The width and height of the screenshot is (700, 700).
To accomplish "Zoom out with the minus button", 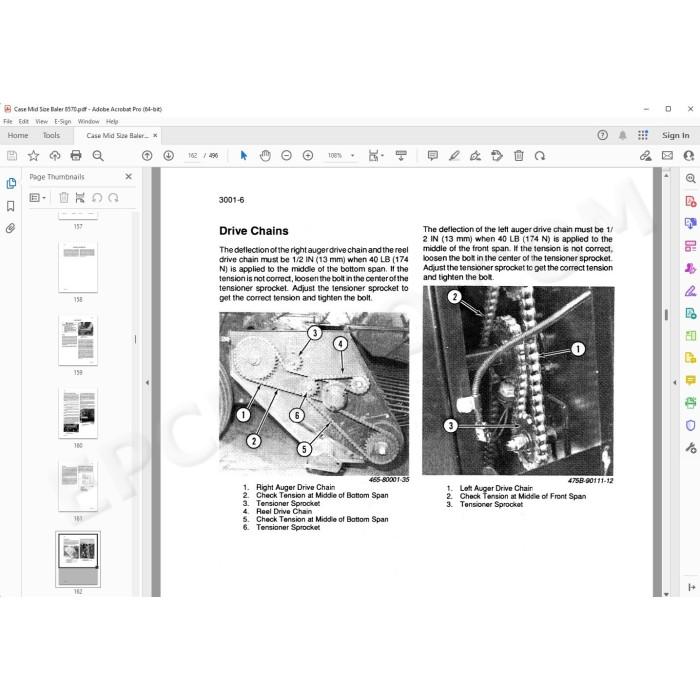I will coord(287,155).
